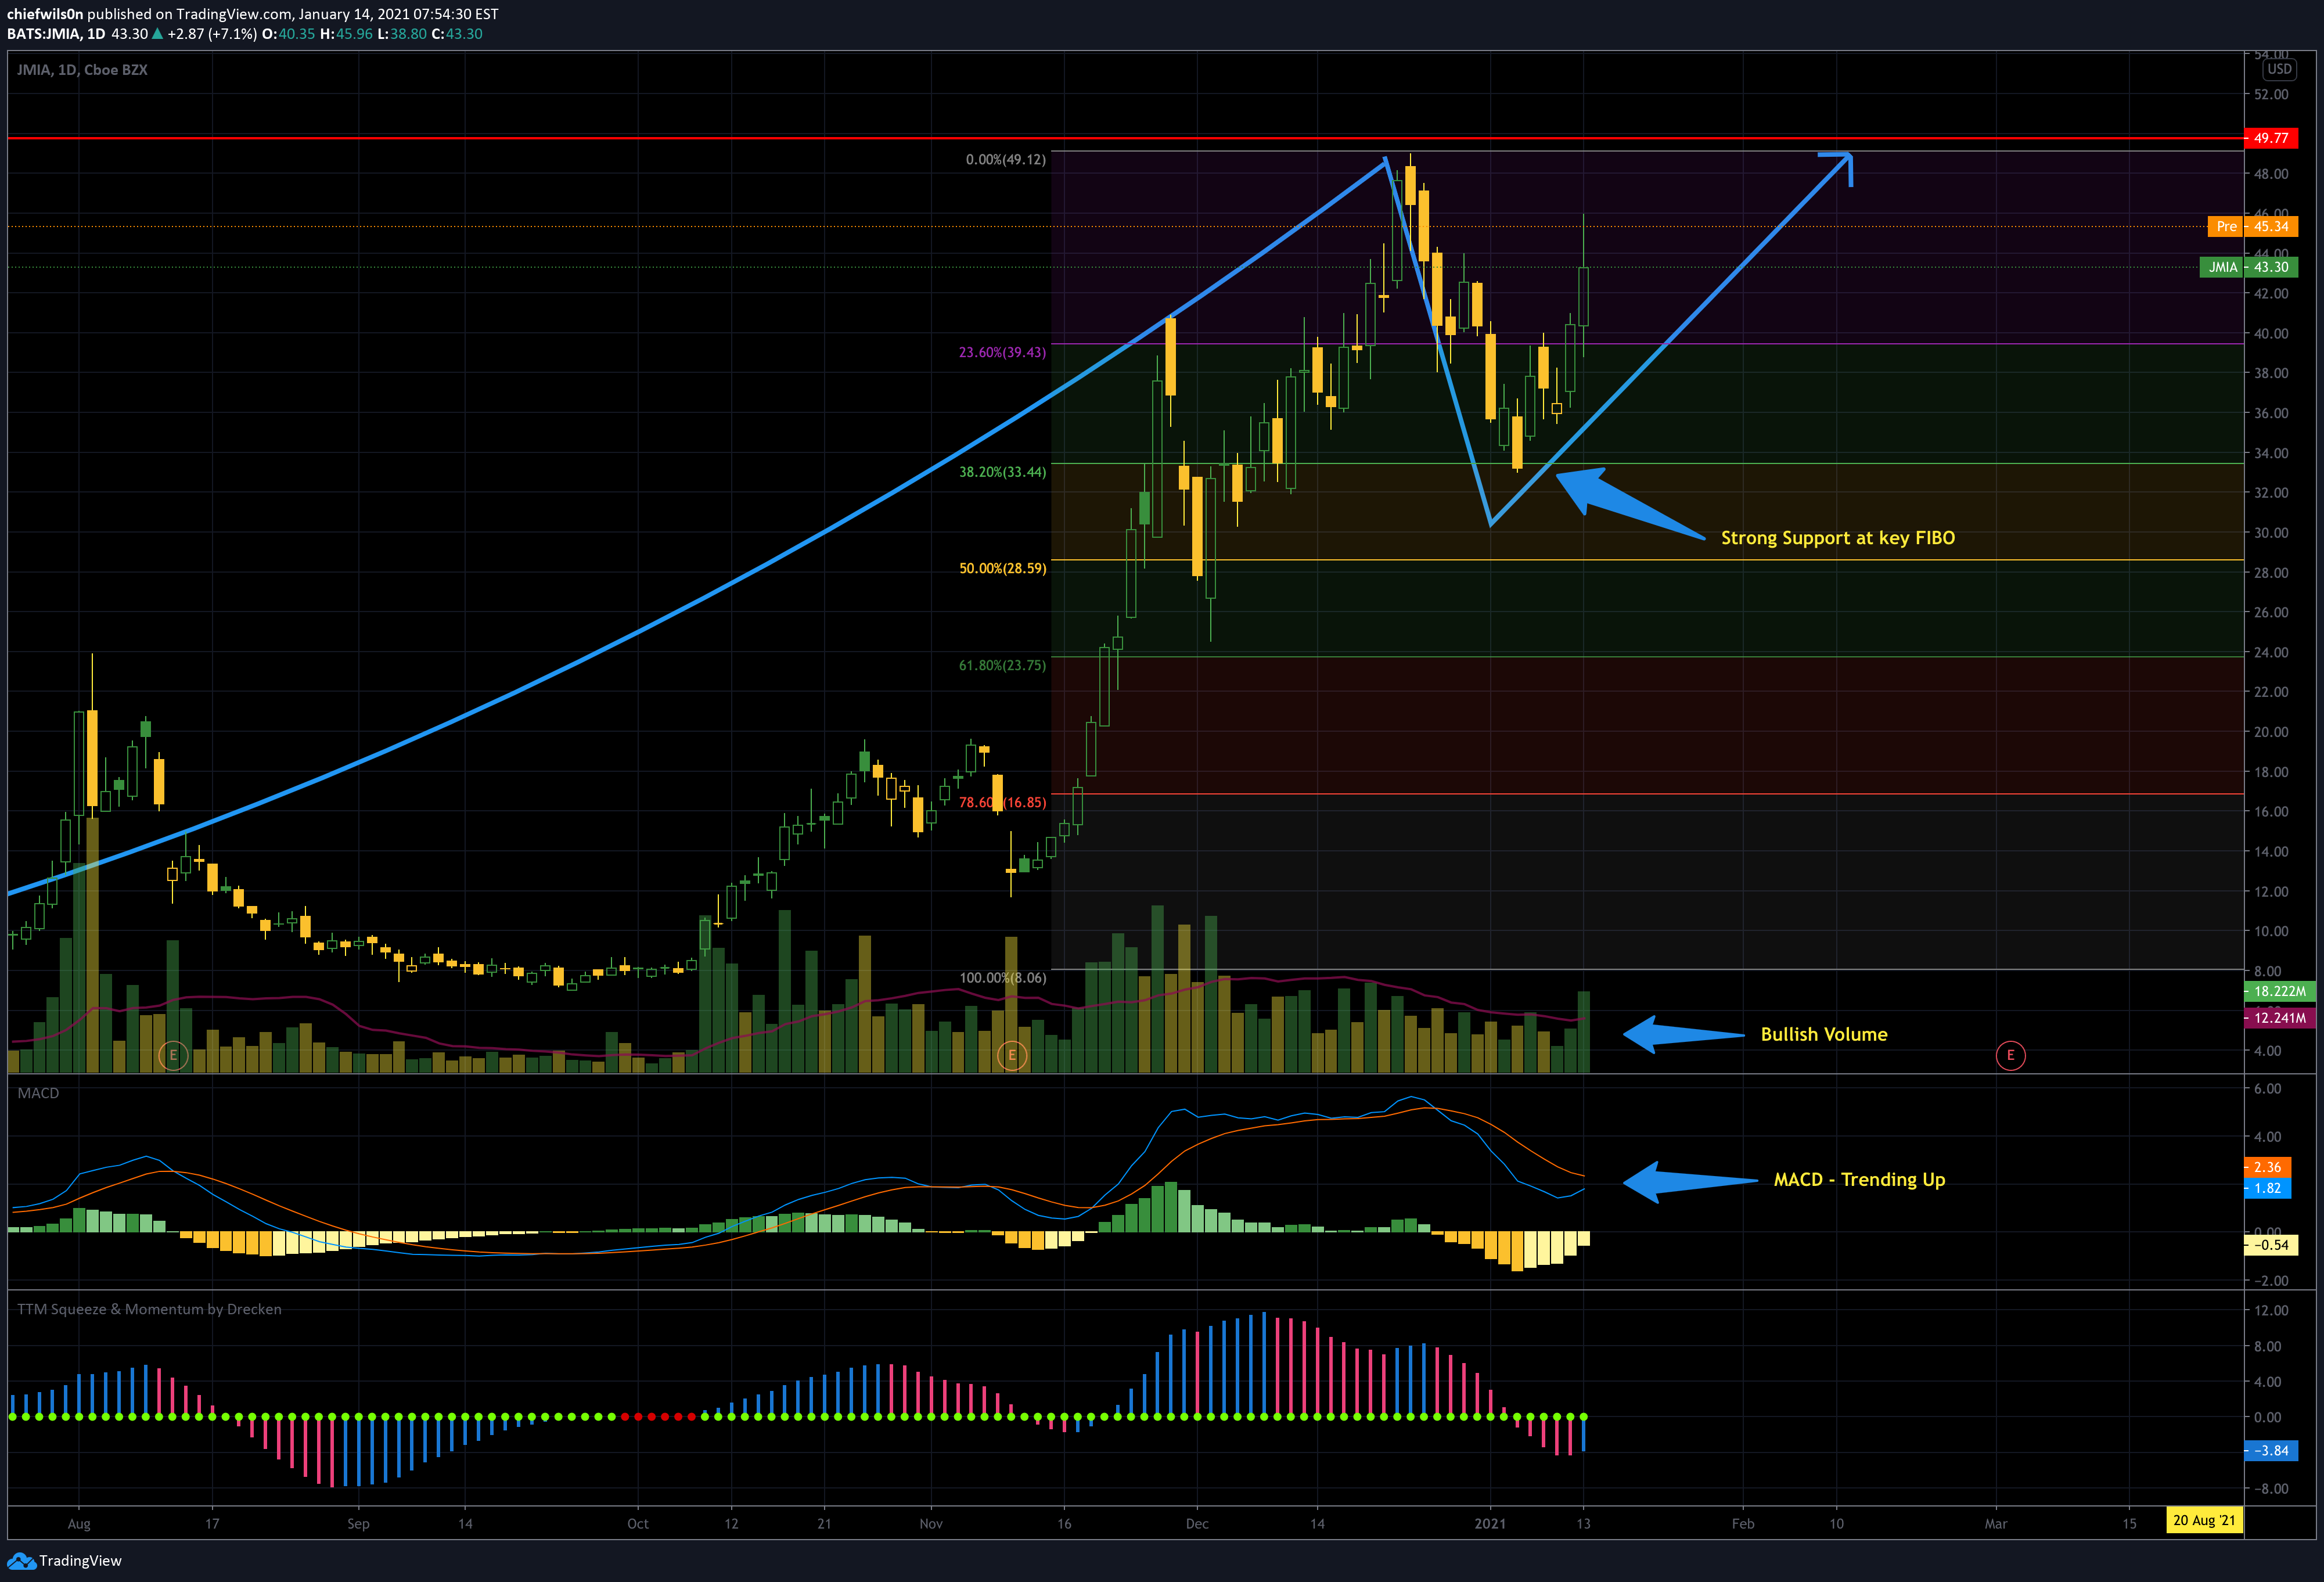Click the -3.84 momentum value label

2270,1450
